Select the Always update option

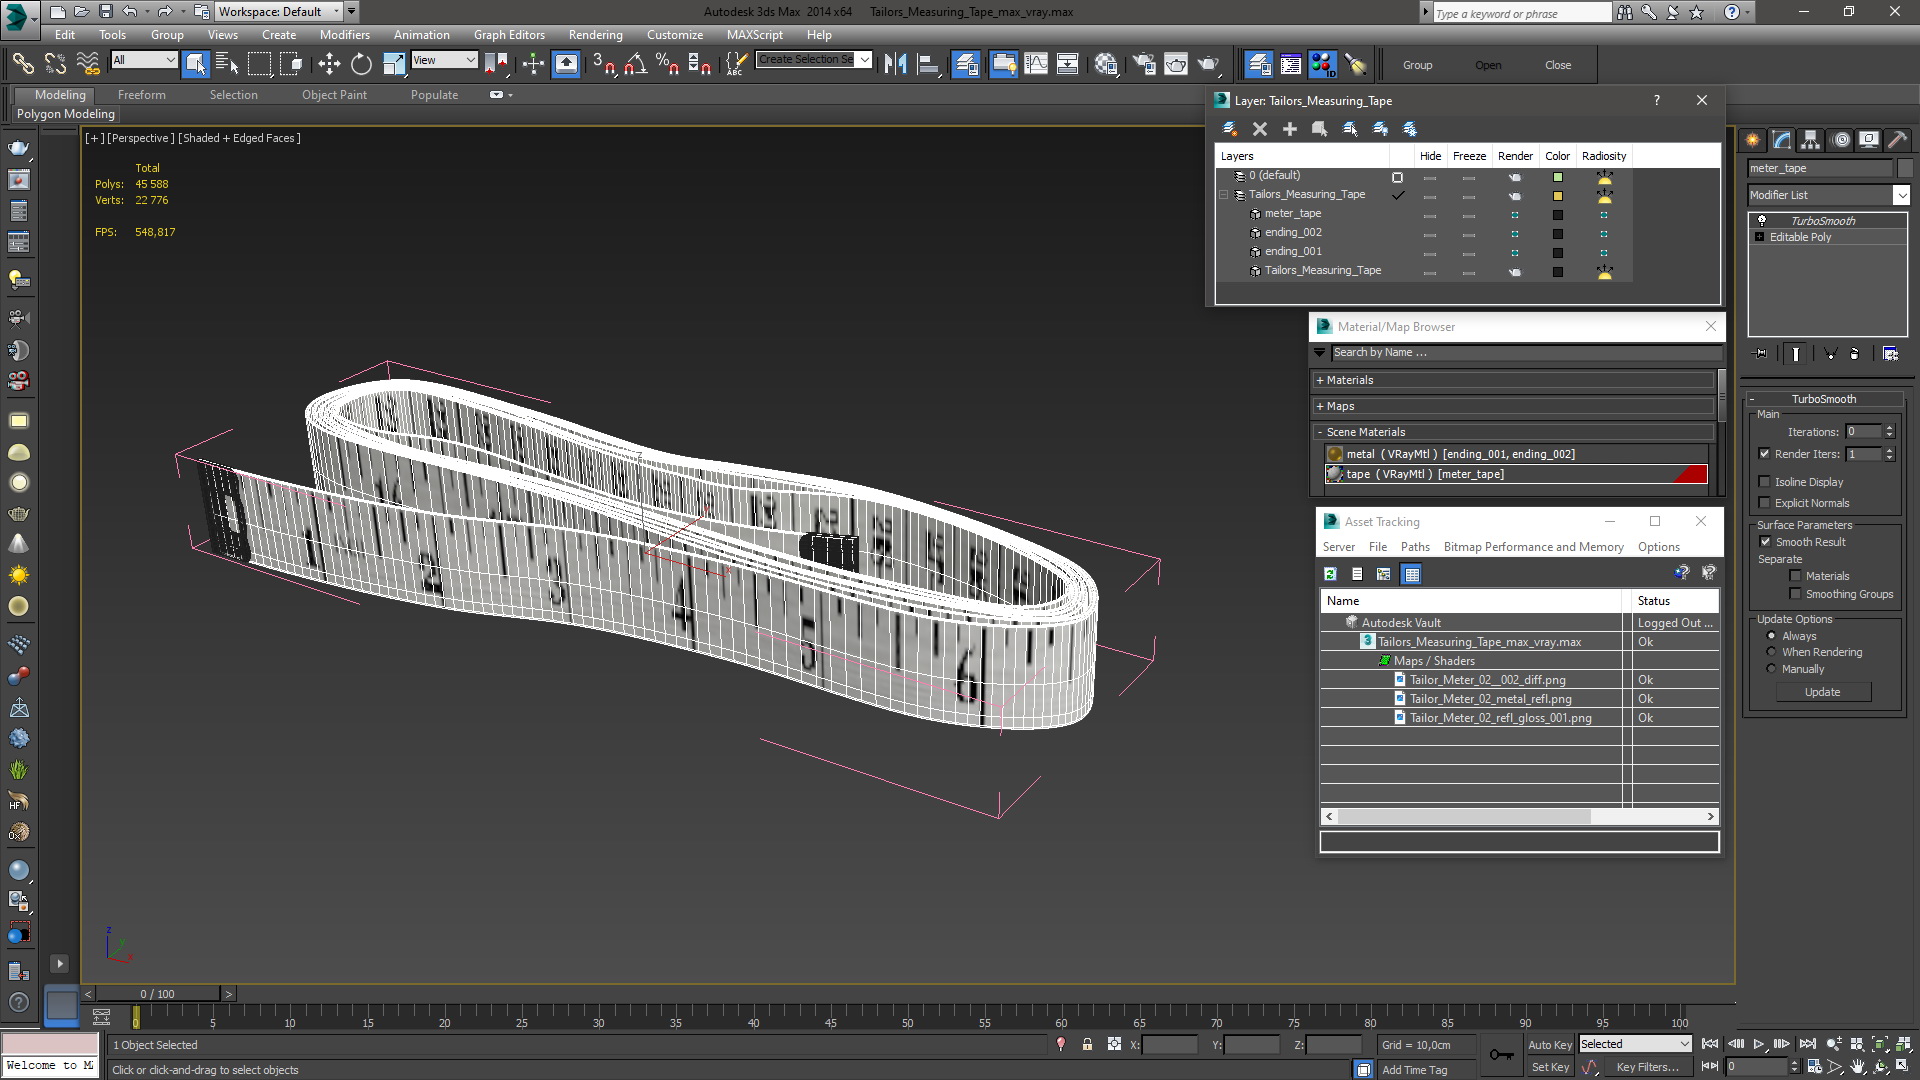click(x=1771, y=636)
